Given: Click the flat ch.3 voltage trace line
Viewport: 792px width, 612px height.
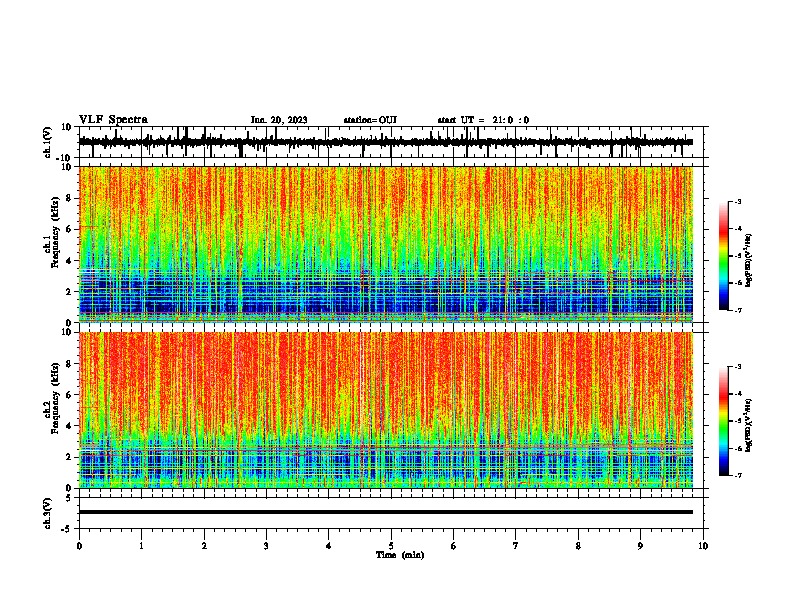Looking at the screenshot, I should 386,512.
